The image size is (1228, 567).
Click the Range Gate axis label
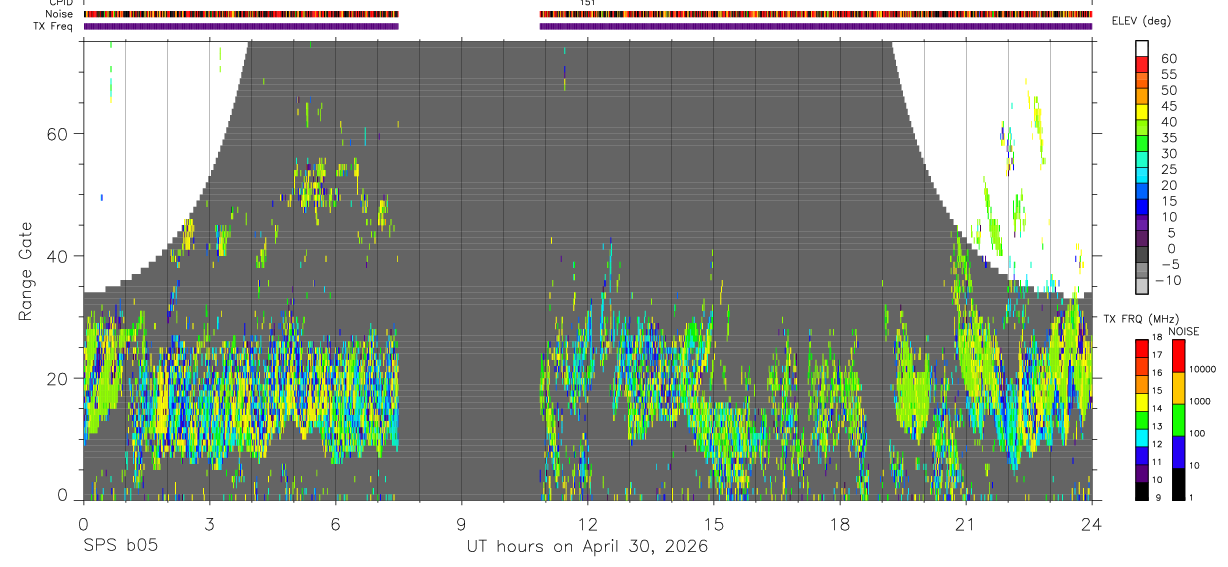[26, 271]
